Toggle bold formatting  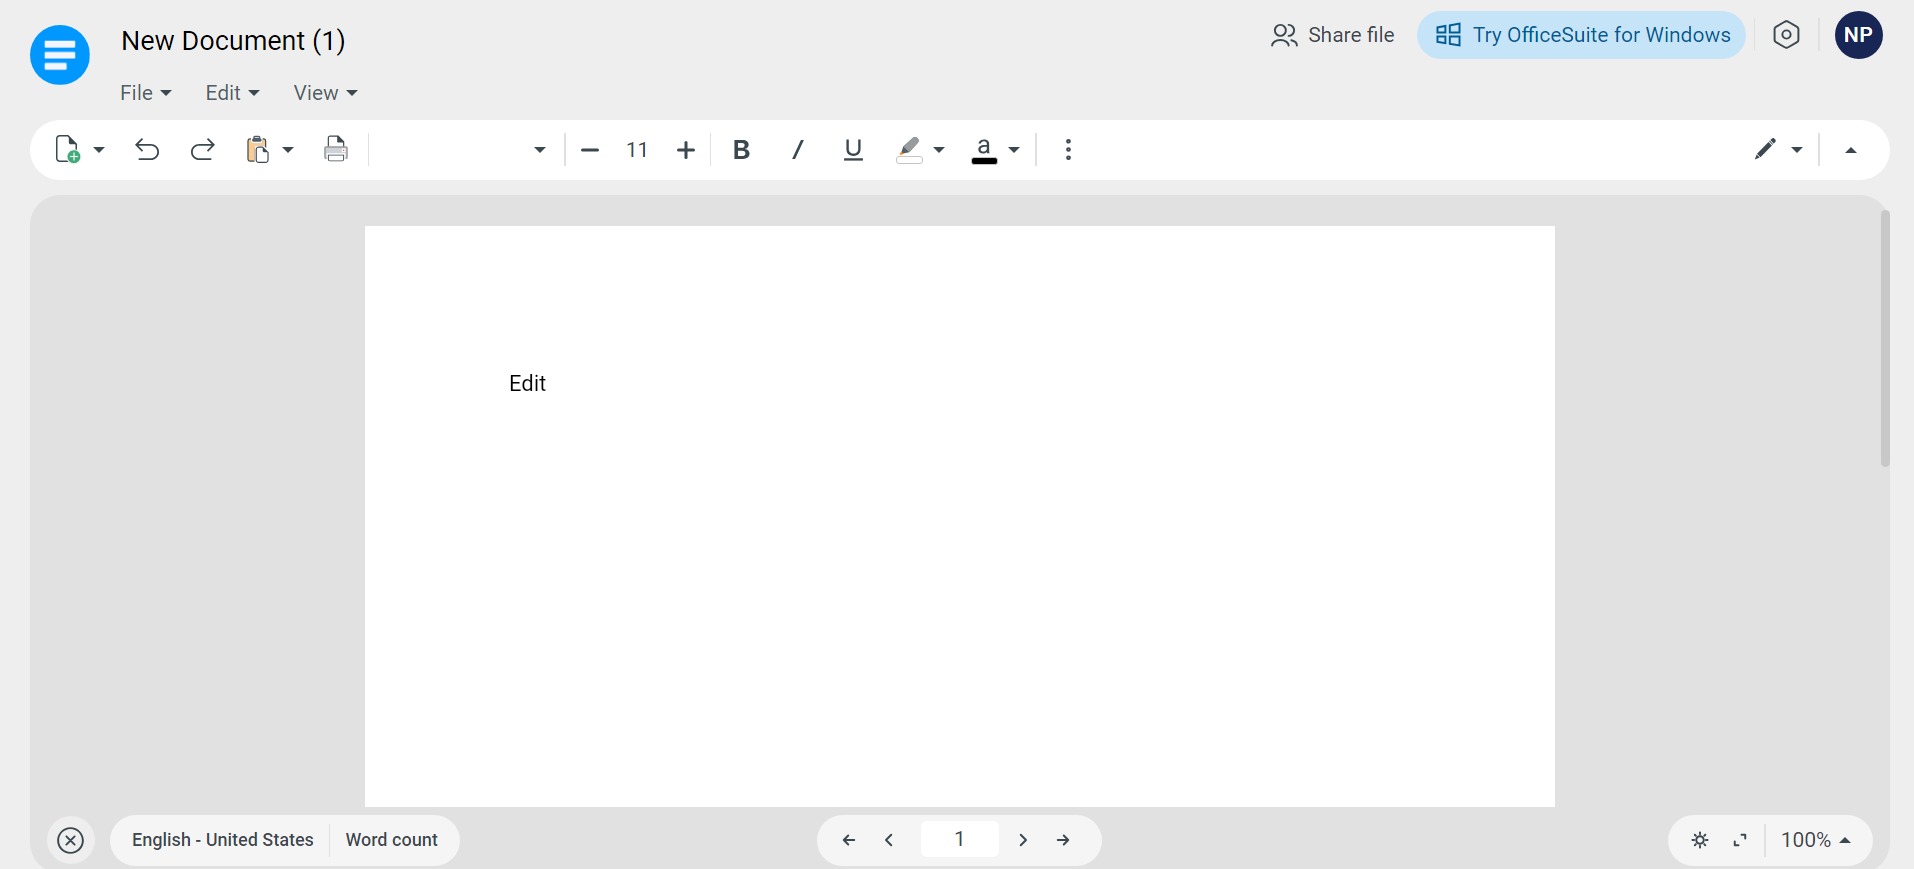(x=741, y=150)
